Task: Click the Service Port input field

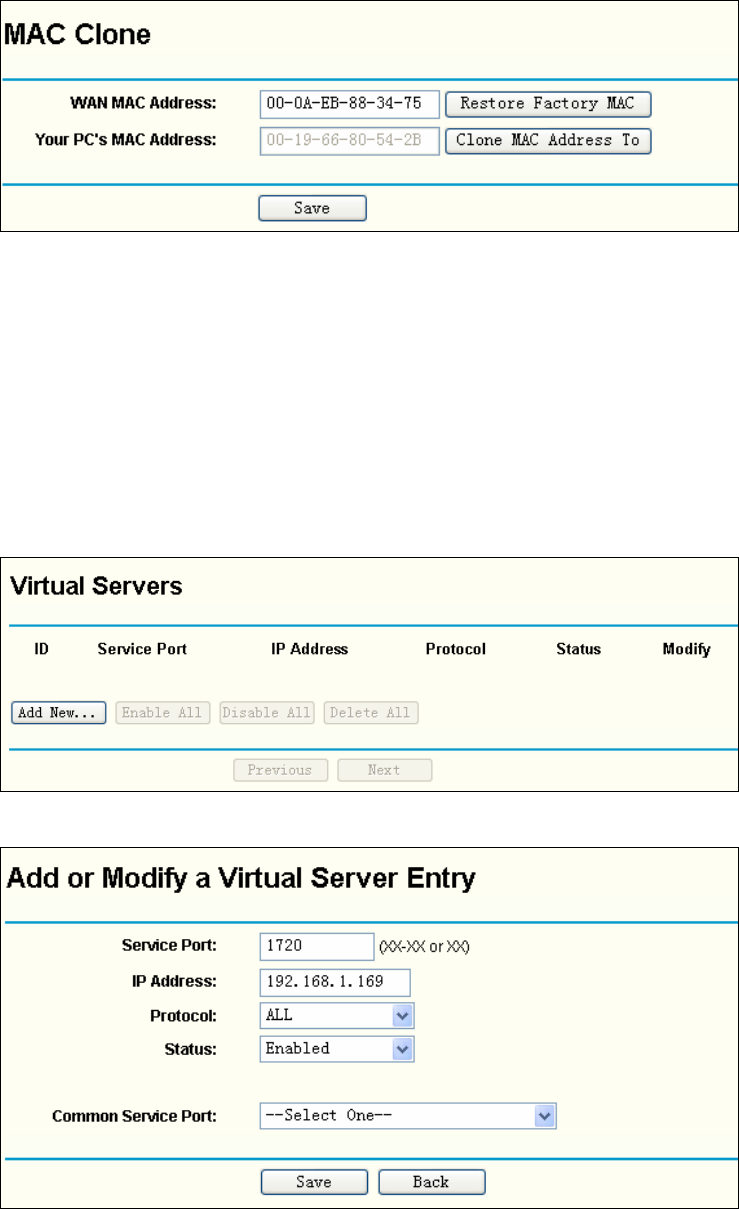Action: 316,946
